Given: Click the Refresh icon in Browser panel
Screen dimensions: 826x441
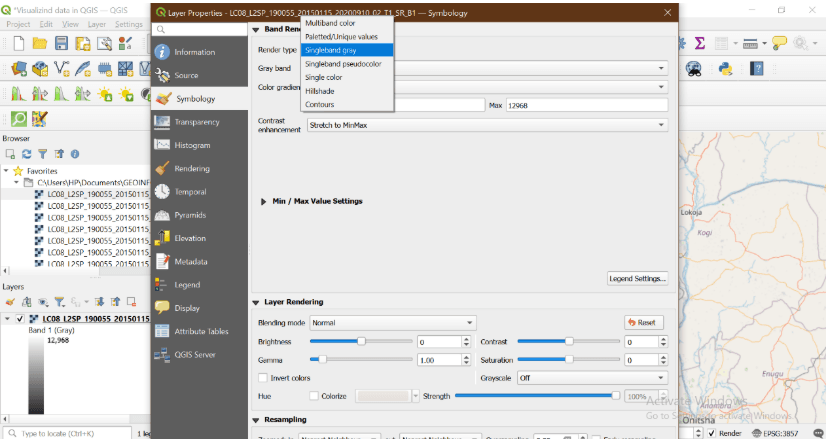Looking at the screenshot, I should (x=28, y=154).
